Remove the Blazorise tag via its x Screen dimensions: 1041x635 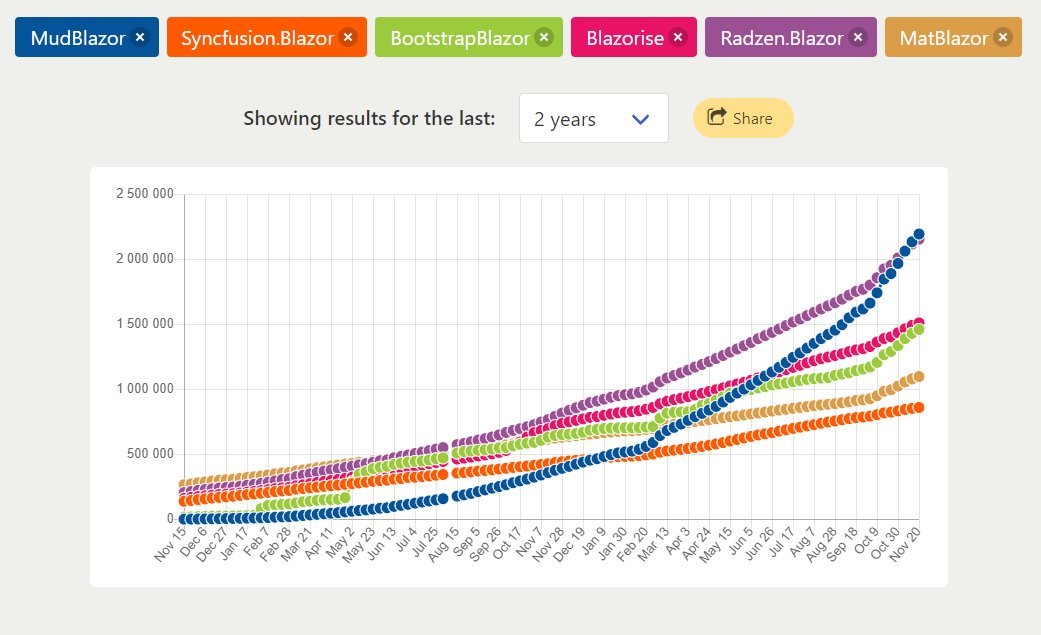tap(678, 37)
